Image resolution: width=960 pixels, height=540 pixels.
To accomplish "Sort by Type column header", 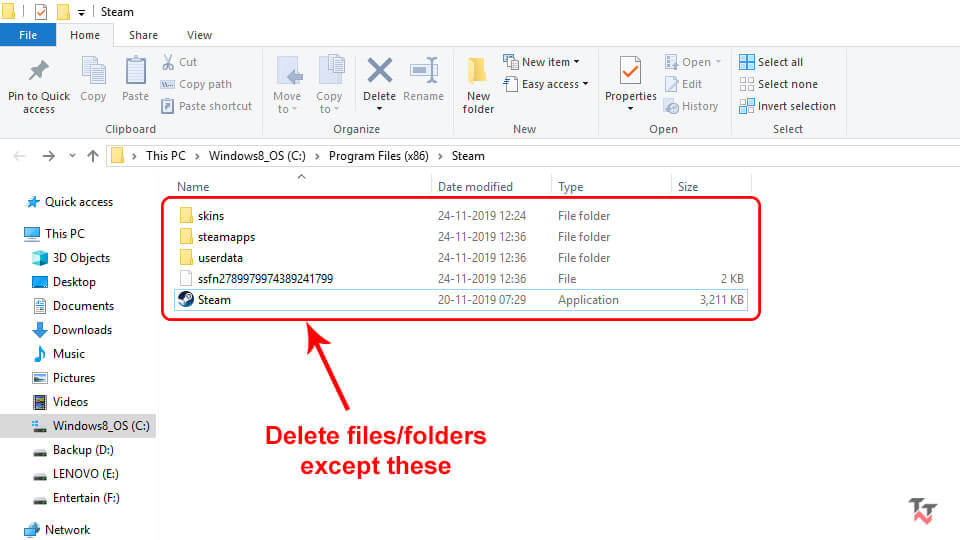I will [x=571, y=187].
